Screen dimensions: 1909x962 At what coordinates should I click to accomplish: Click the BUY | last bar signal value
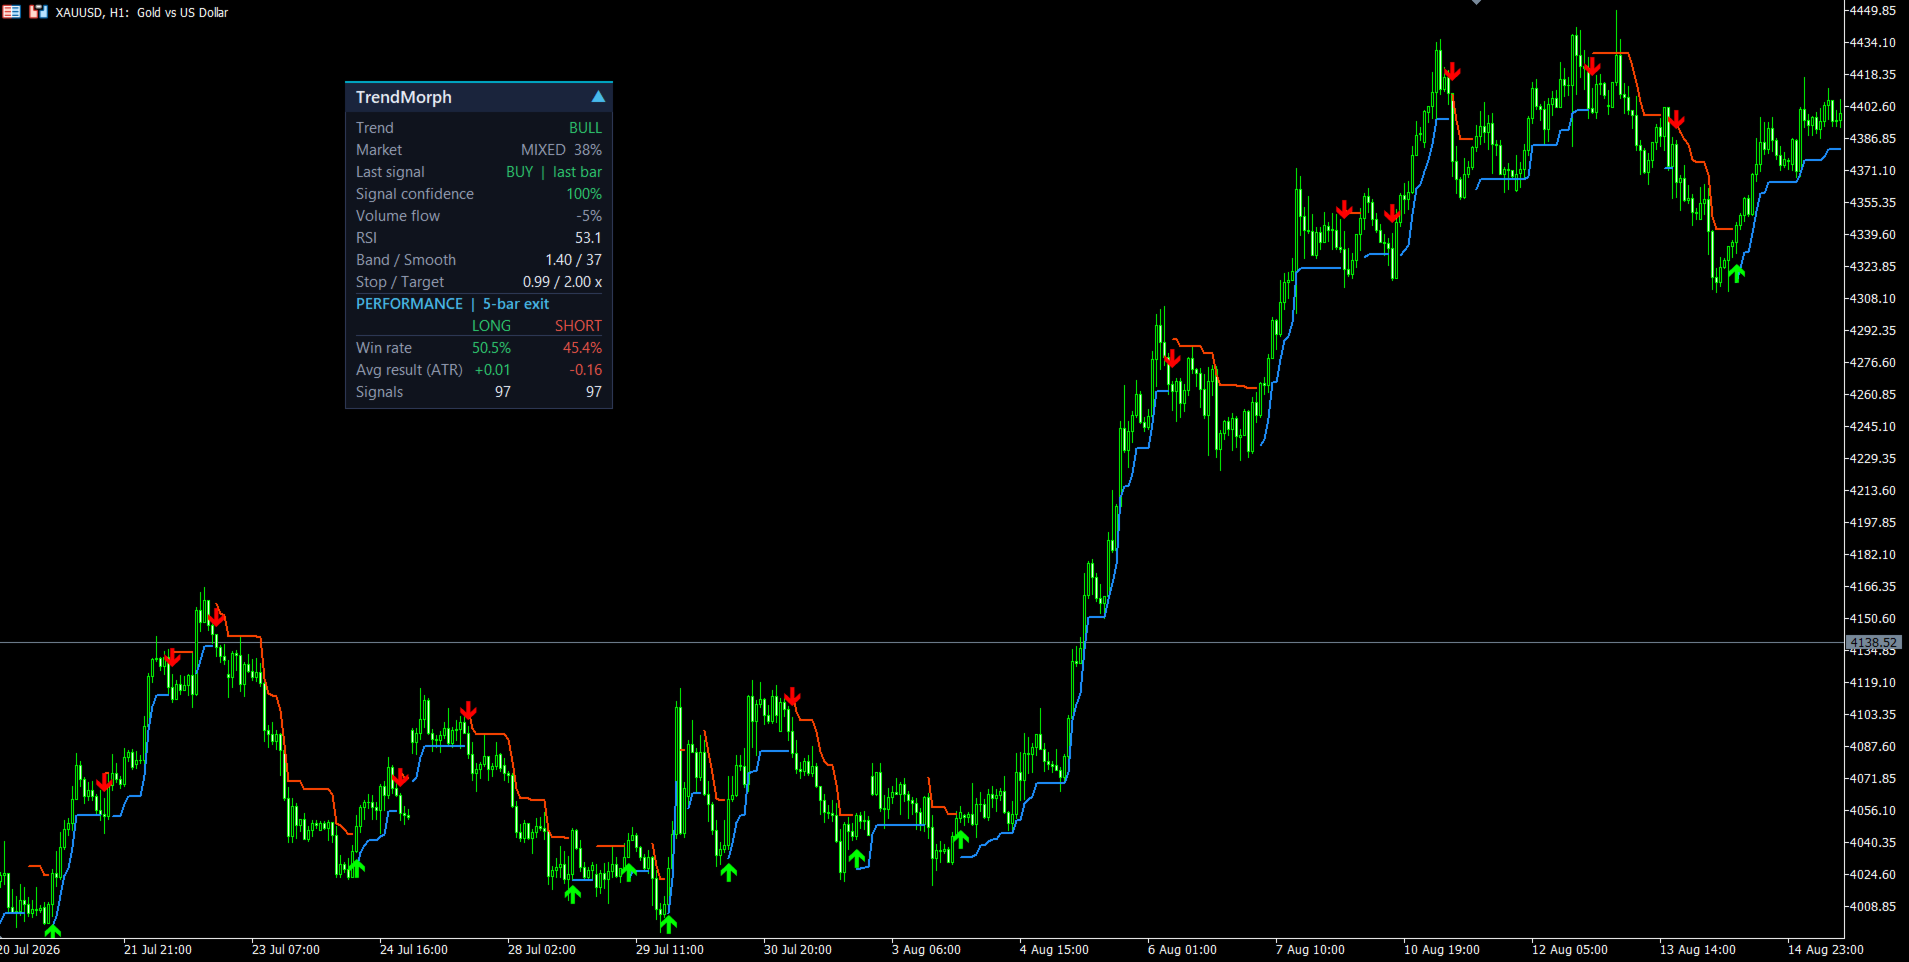coord(554,172)
